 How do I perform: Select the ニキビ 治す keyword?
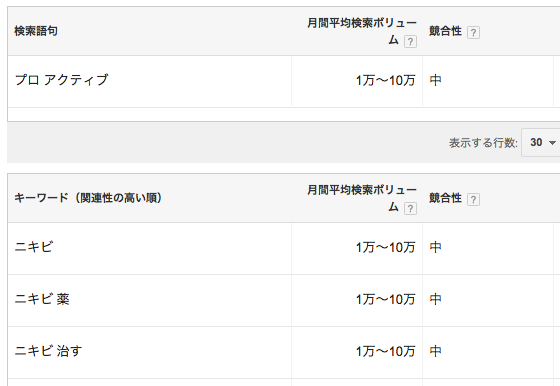(49, 351)
